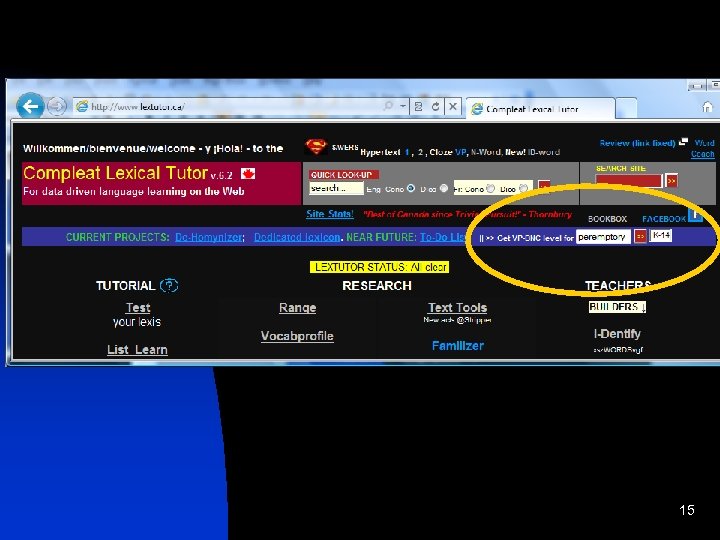
Task: Expand the BUILDERS dropdown under Teachers
Action: pyautogui.click(x=618, y=307)
